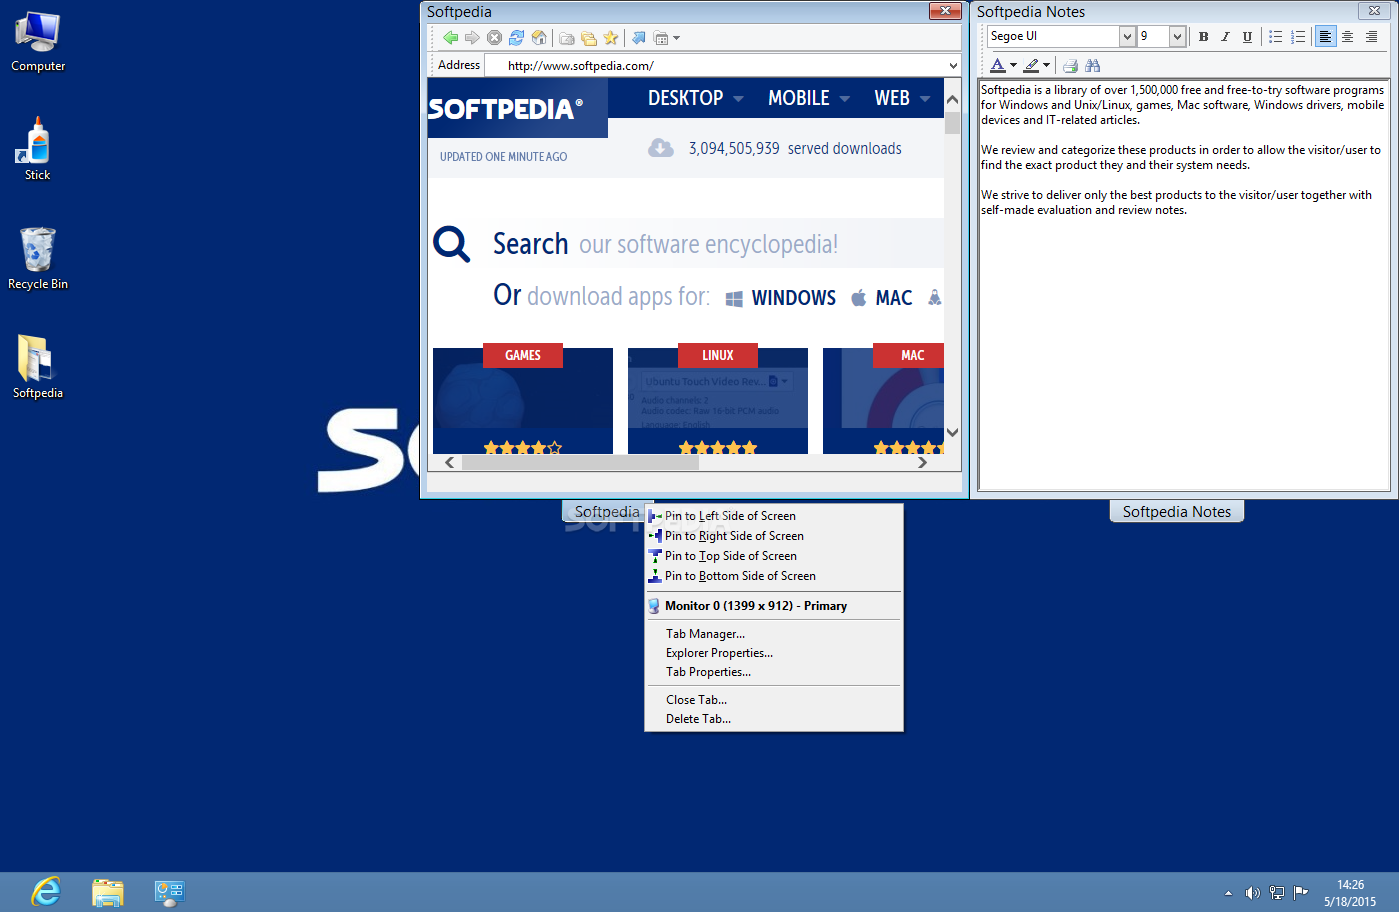This screenshot has height=912, width=1399.
Task: Center the notes text
Action: click(x=1348, y=37)
